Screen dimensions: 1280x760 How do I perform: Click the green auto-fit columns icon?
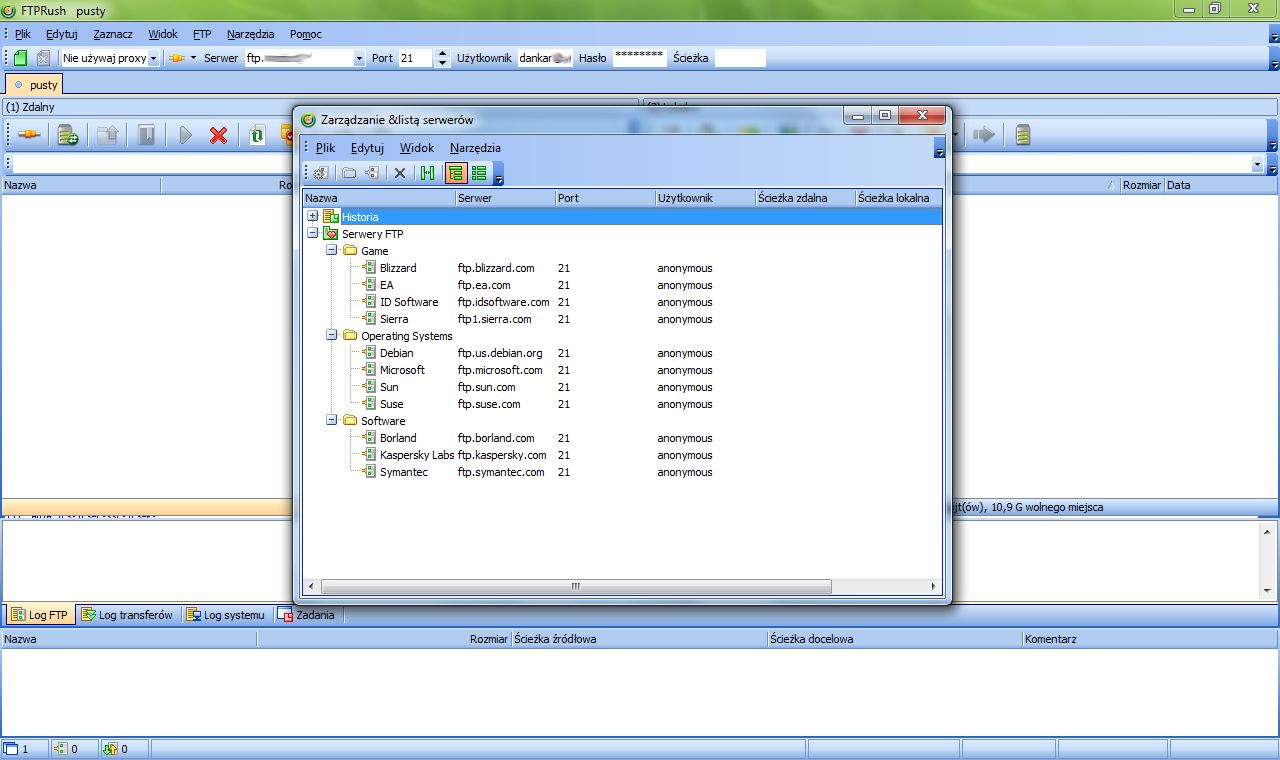coord(428,173)
